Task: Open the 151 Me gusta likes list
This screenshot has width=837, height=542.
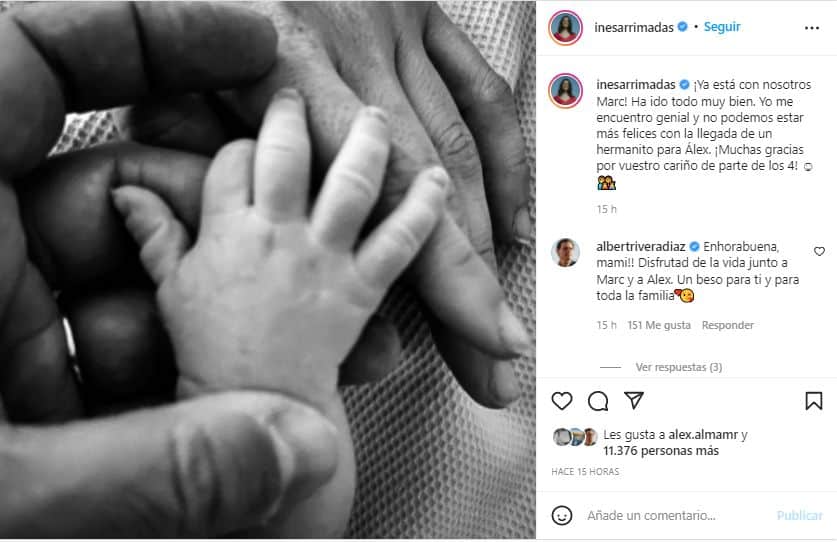Action: pyautogui.click(x=659, y=325)
